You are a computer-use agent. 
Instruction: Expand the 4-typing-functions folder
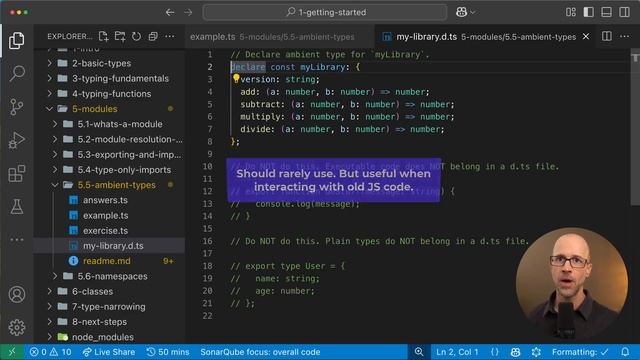[x=109, y=94]
